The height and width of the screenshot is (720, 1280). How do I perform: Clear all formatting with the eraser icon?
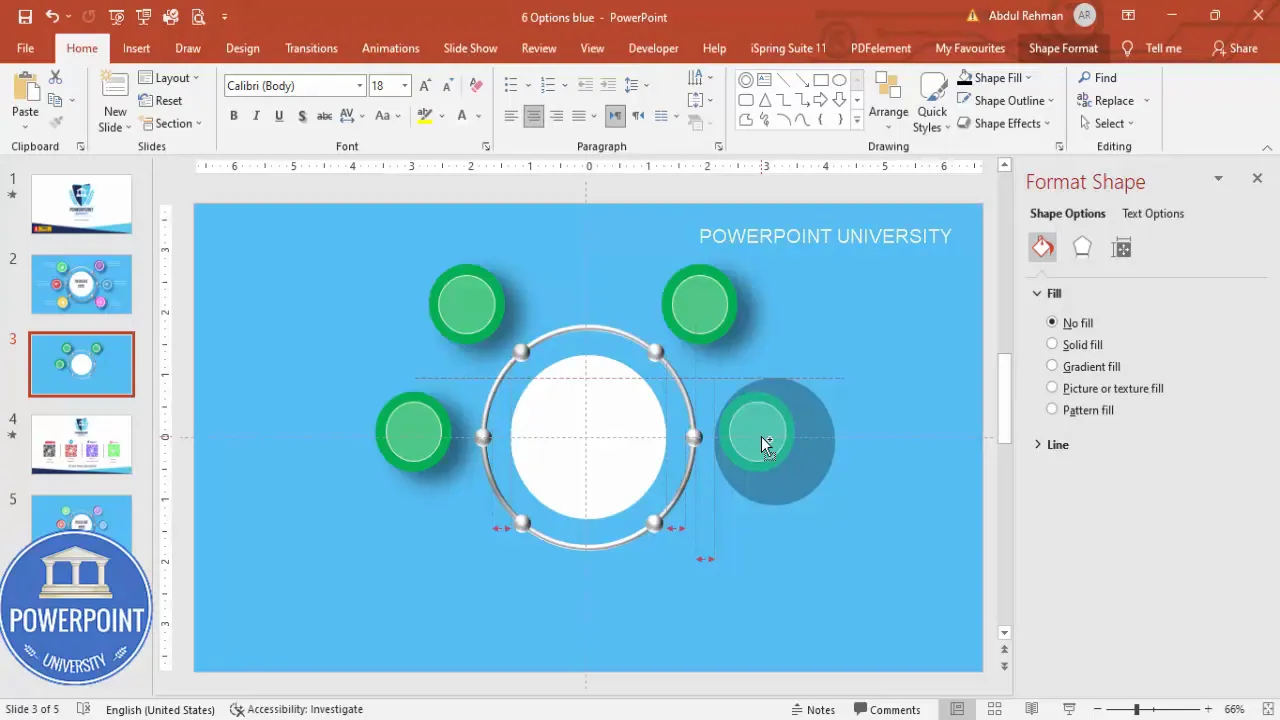pos(476,86)
